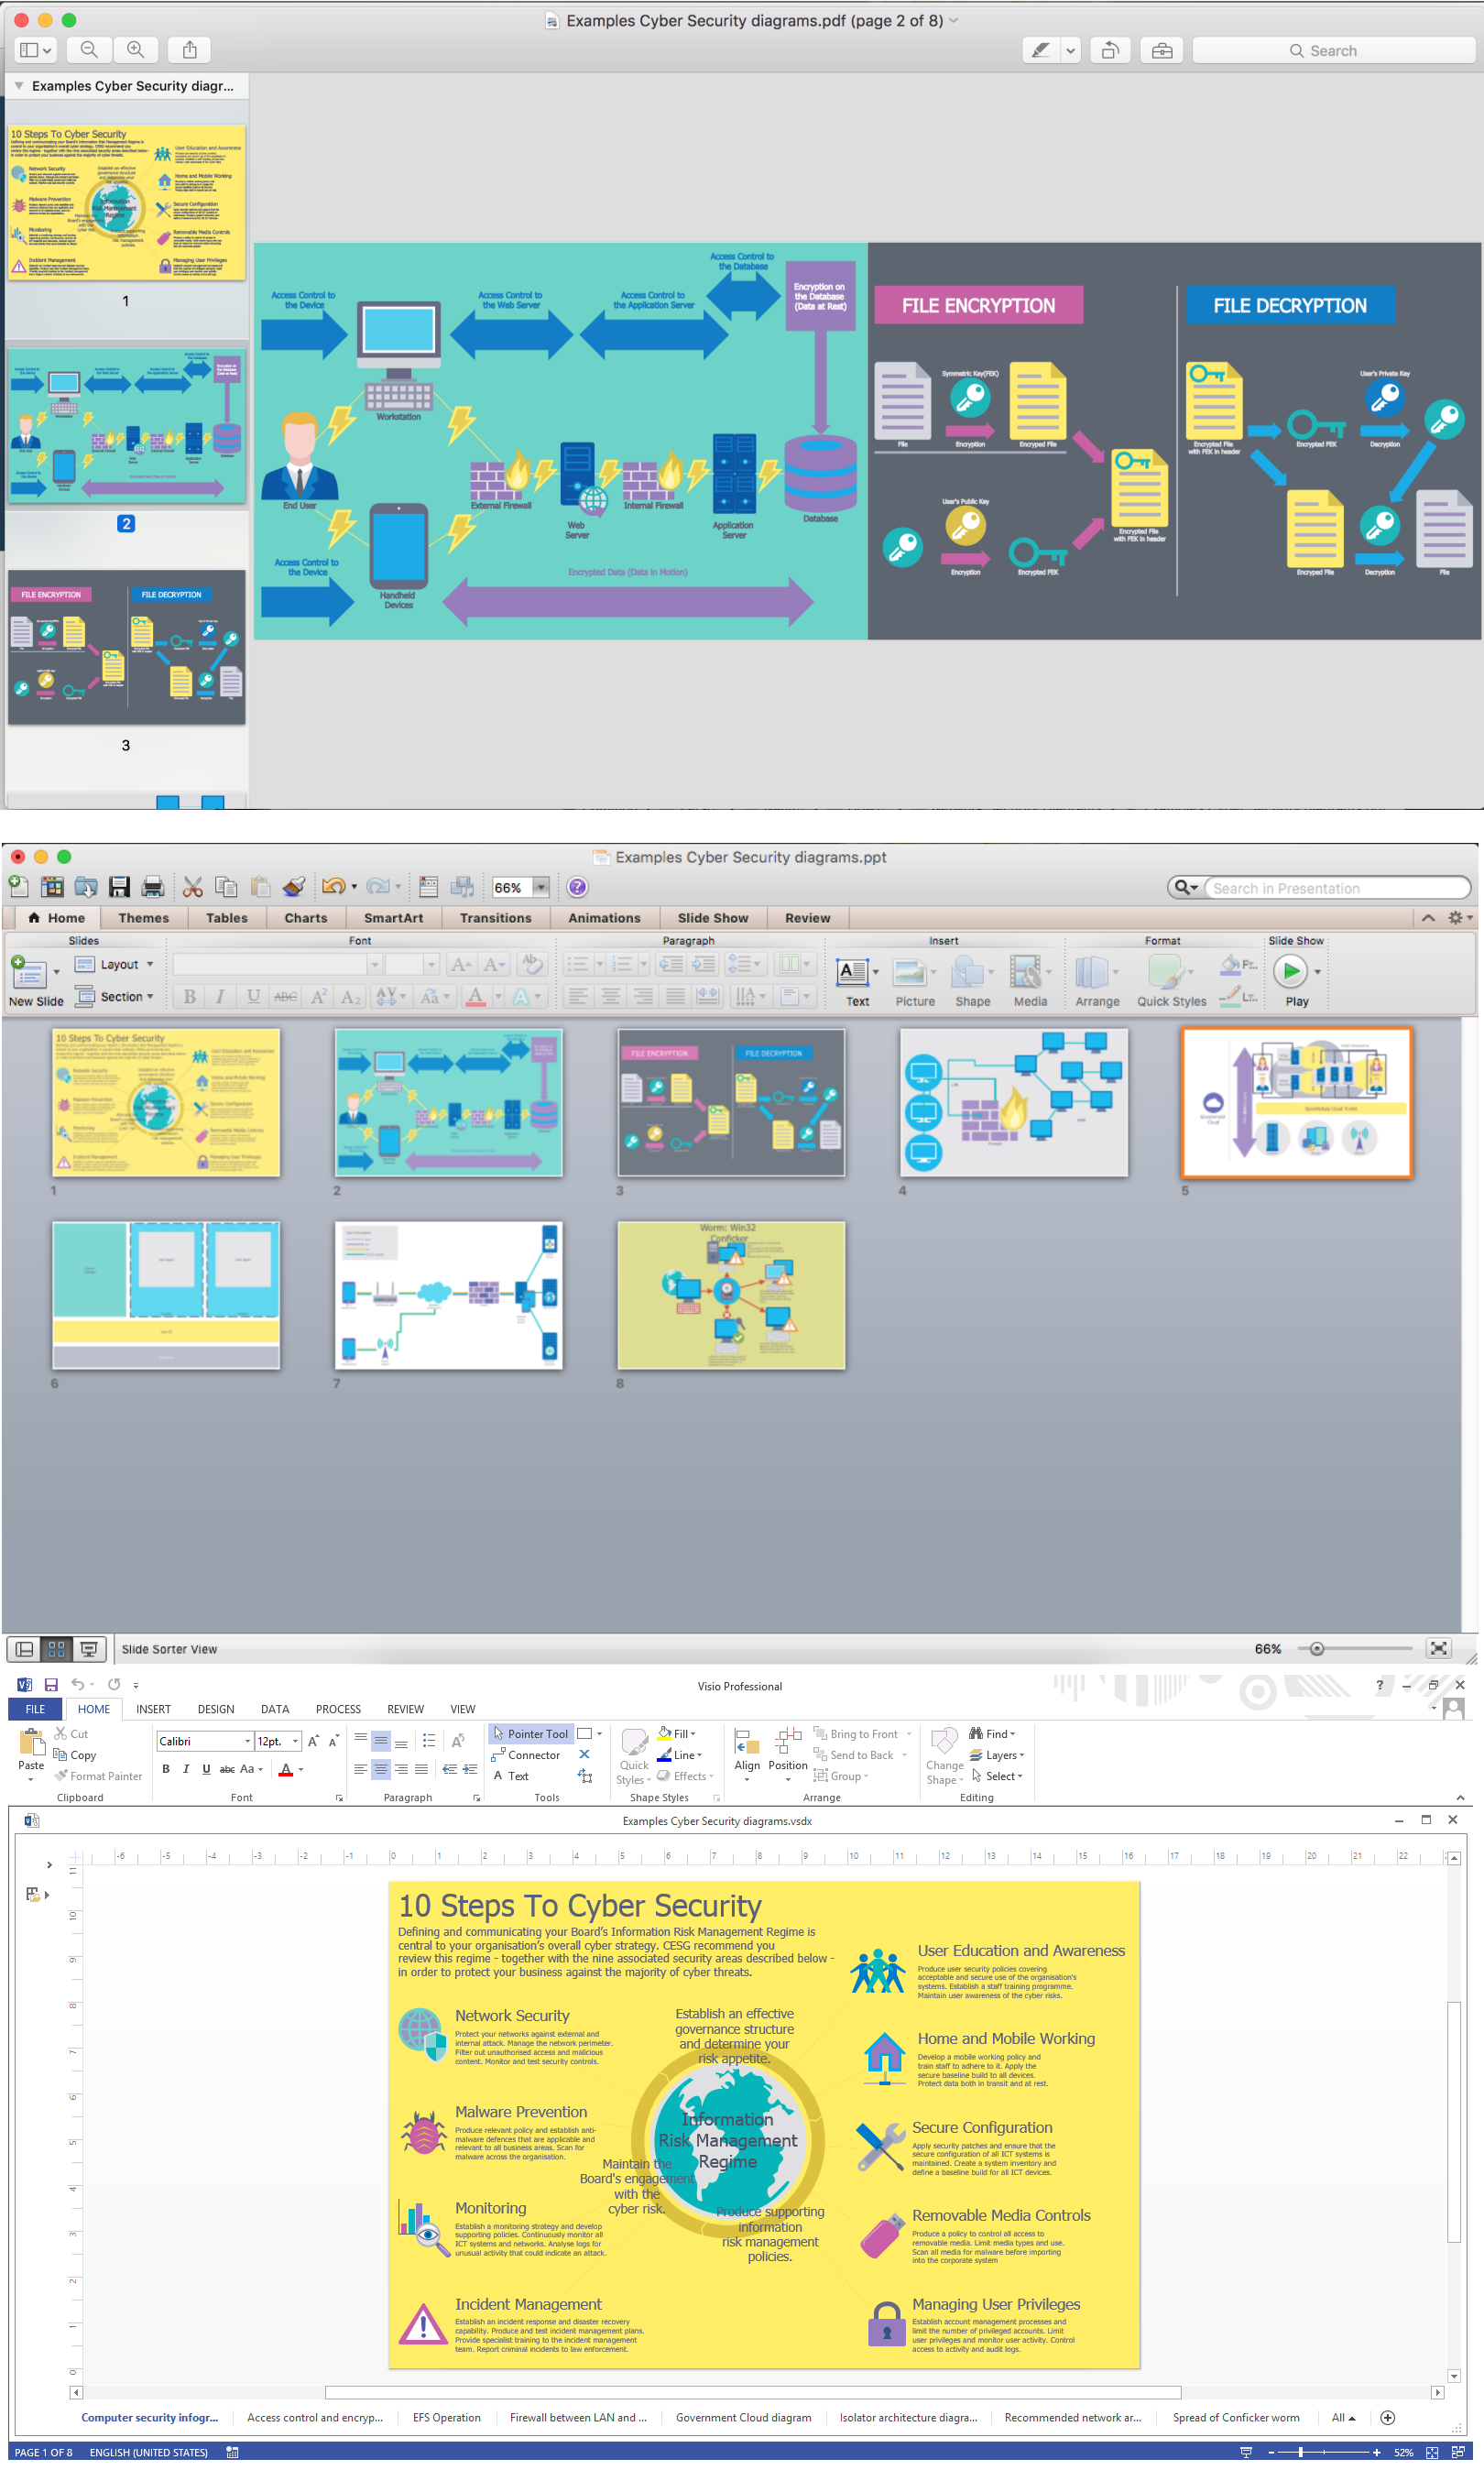
Task: Click Fit to Window icon in PowerPoint status bar
Action: click(x=1438, y=1649)
